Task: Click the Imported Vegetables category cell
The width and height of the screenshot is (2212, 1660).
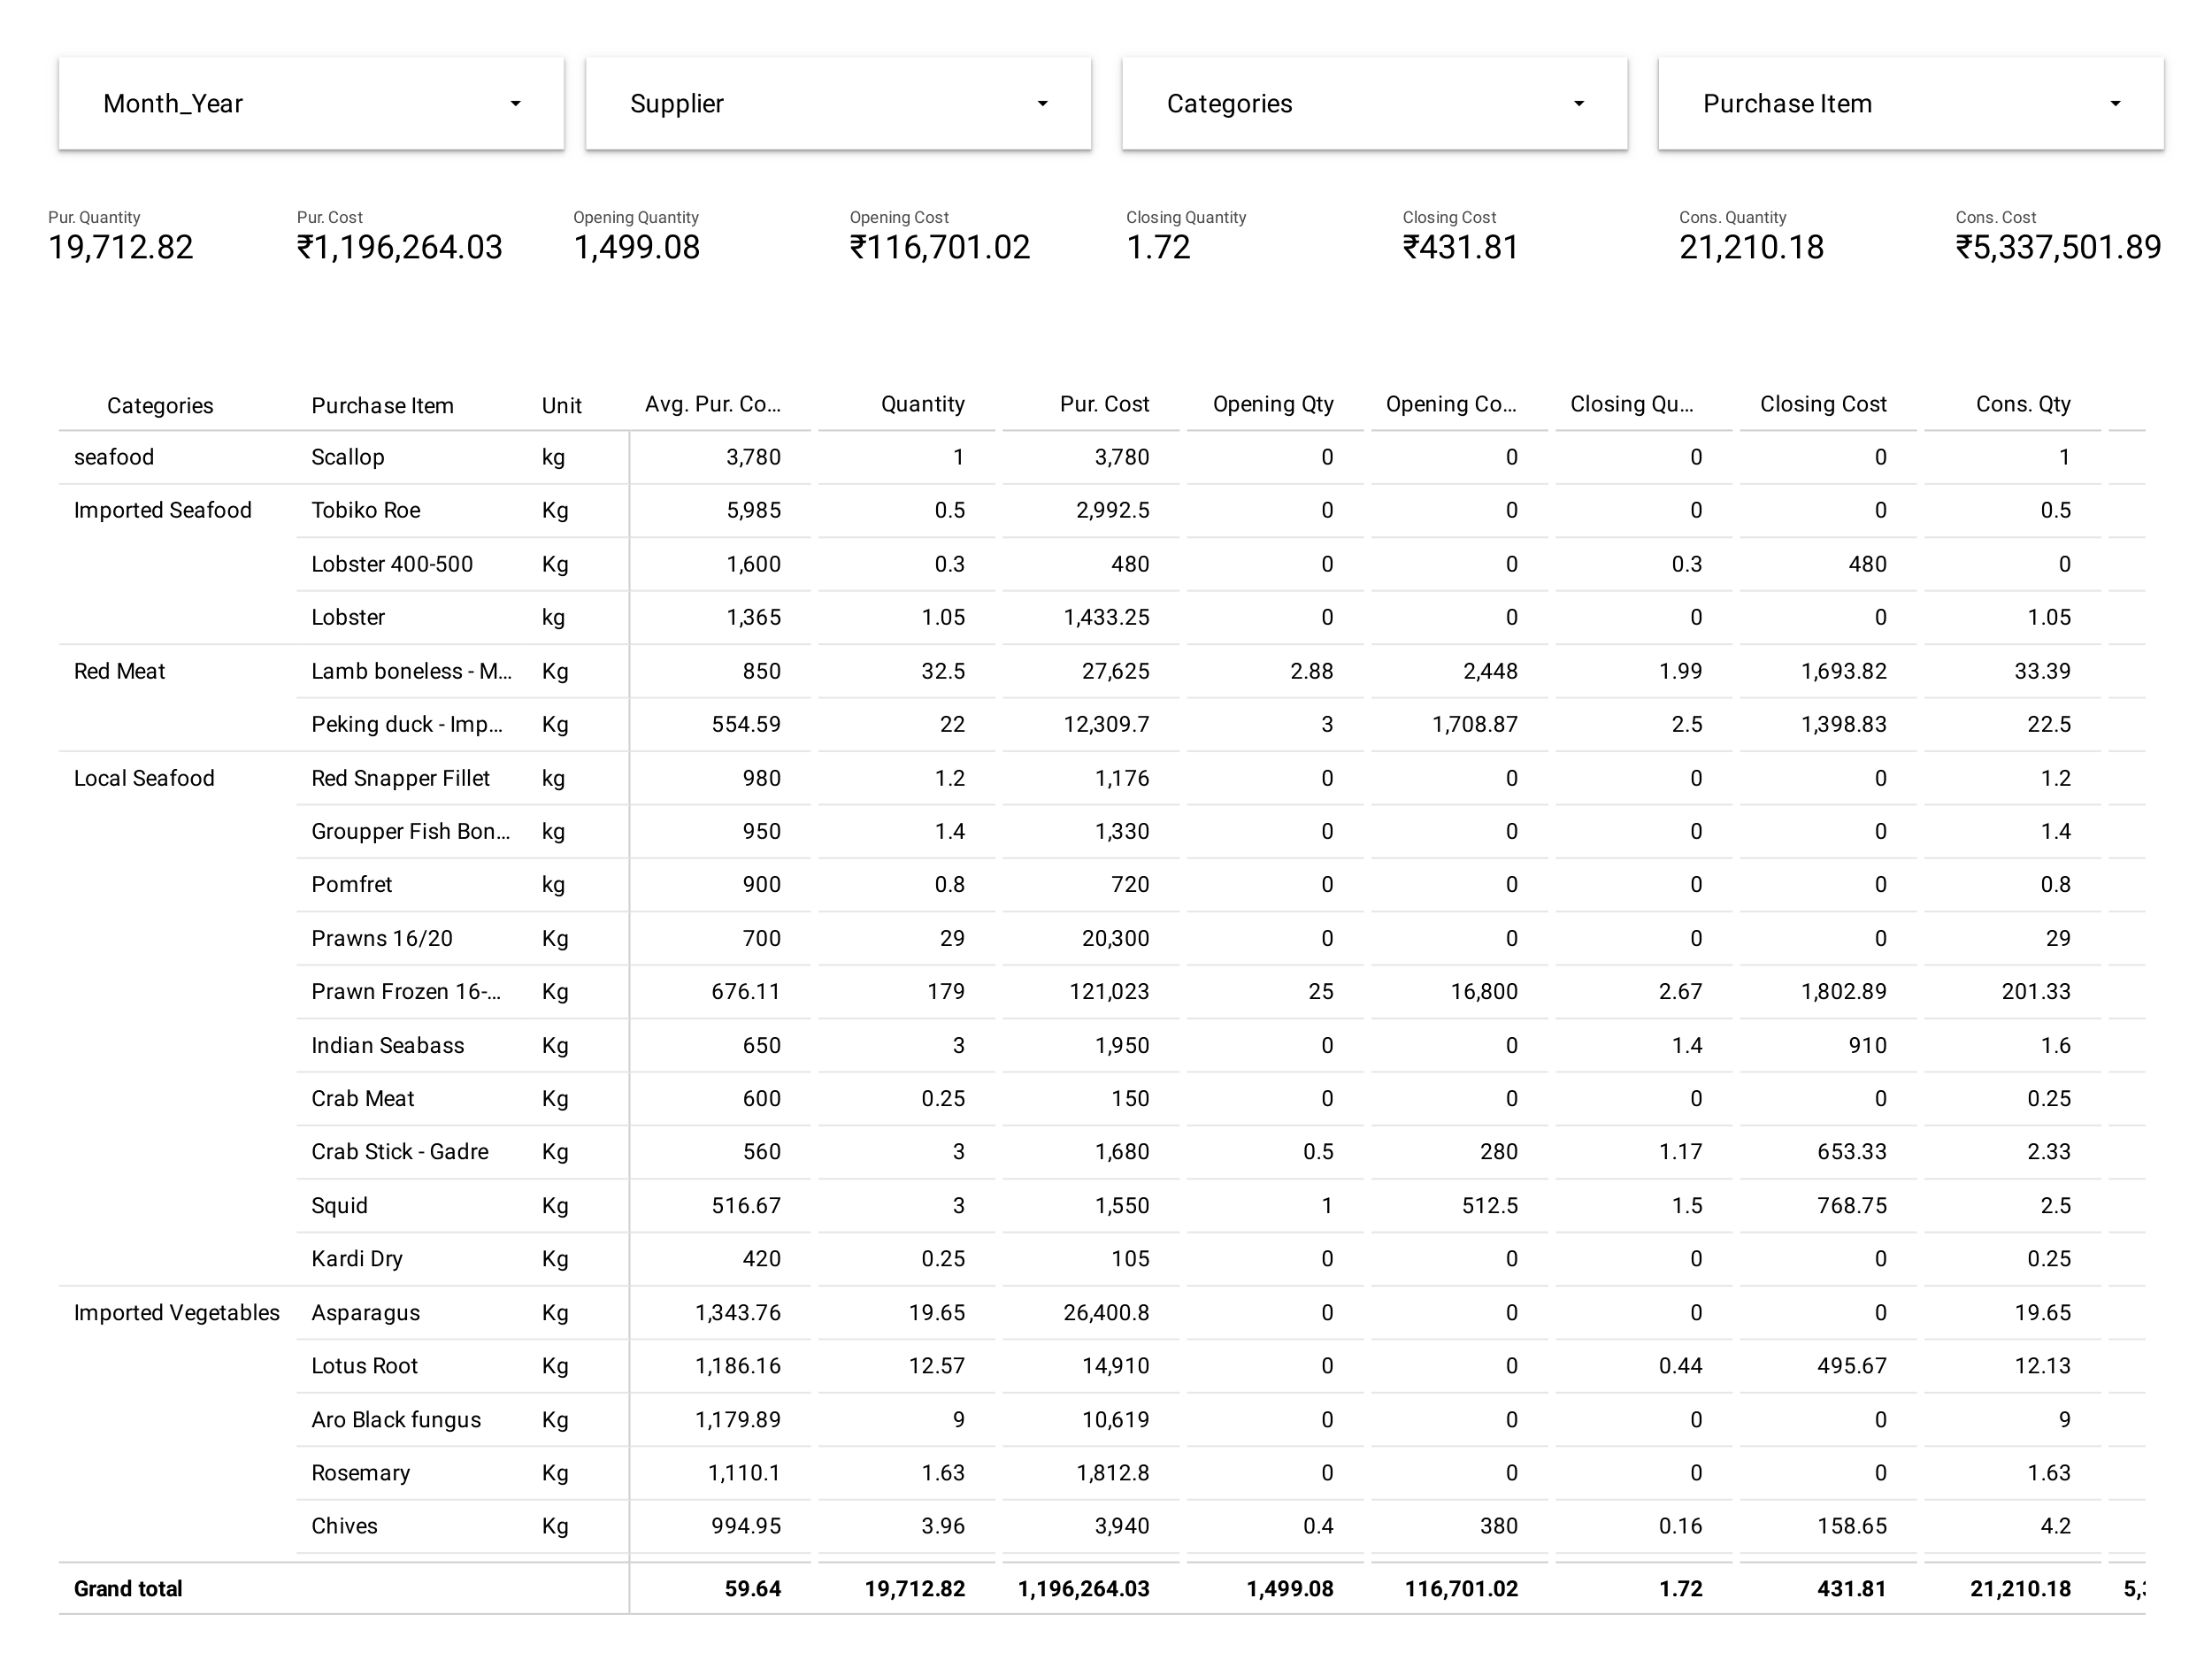Action: pyautogui.click(x=176, y=1312)
